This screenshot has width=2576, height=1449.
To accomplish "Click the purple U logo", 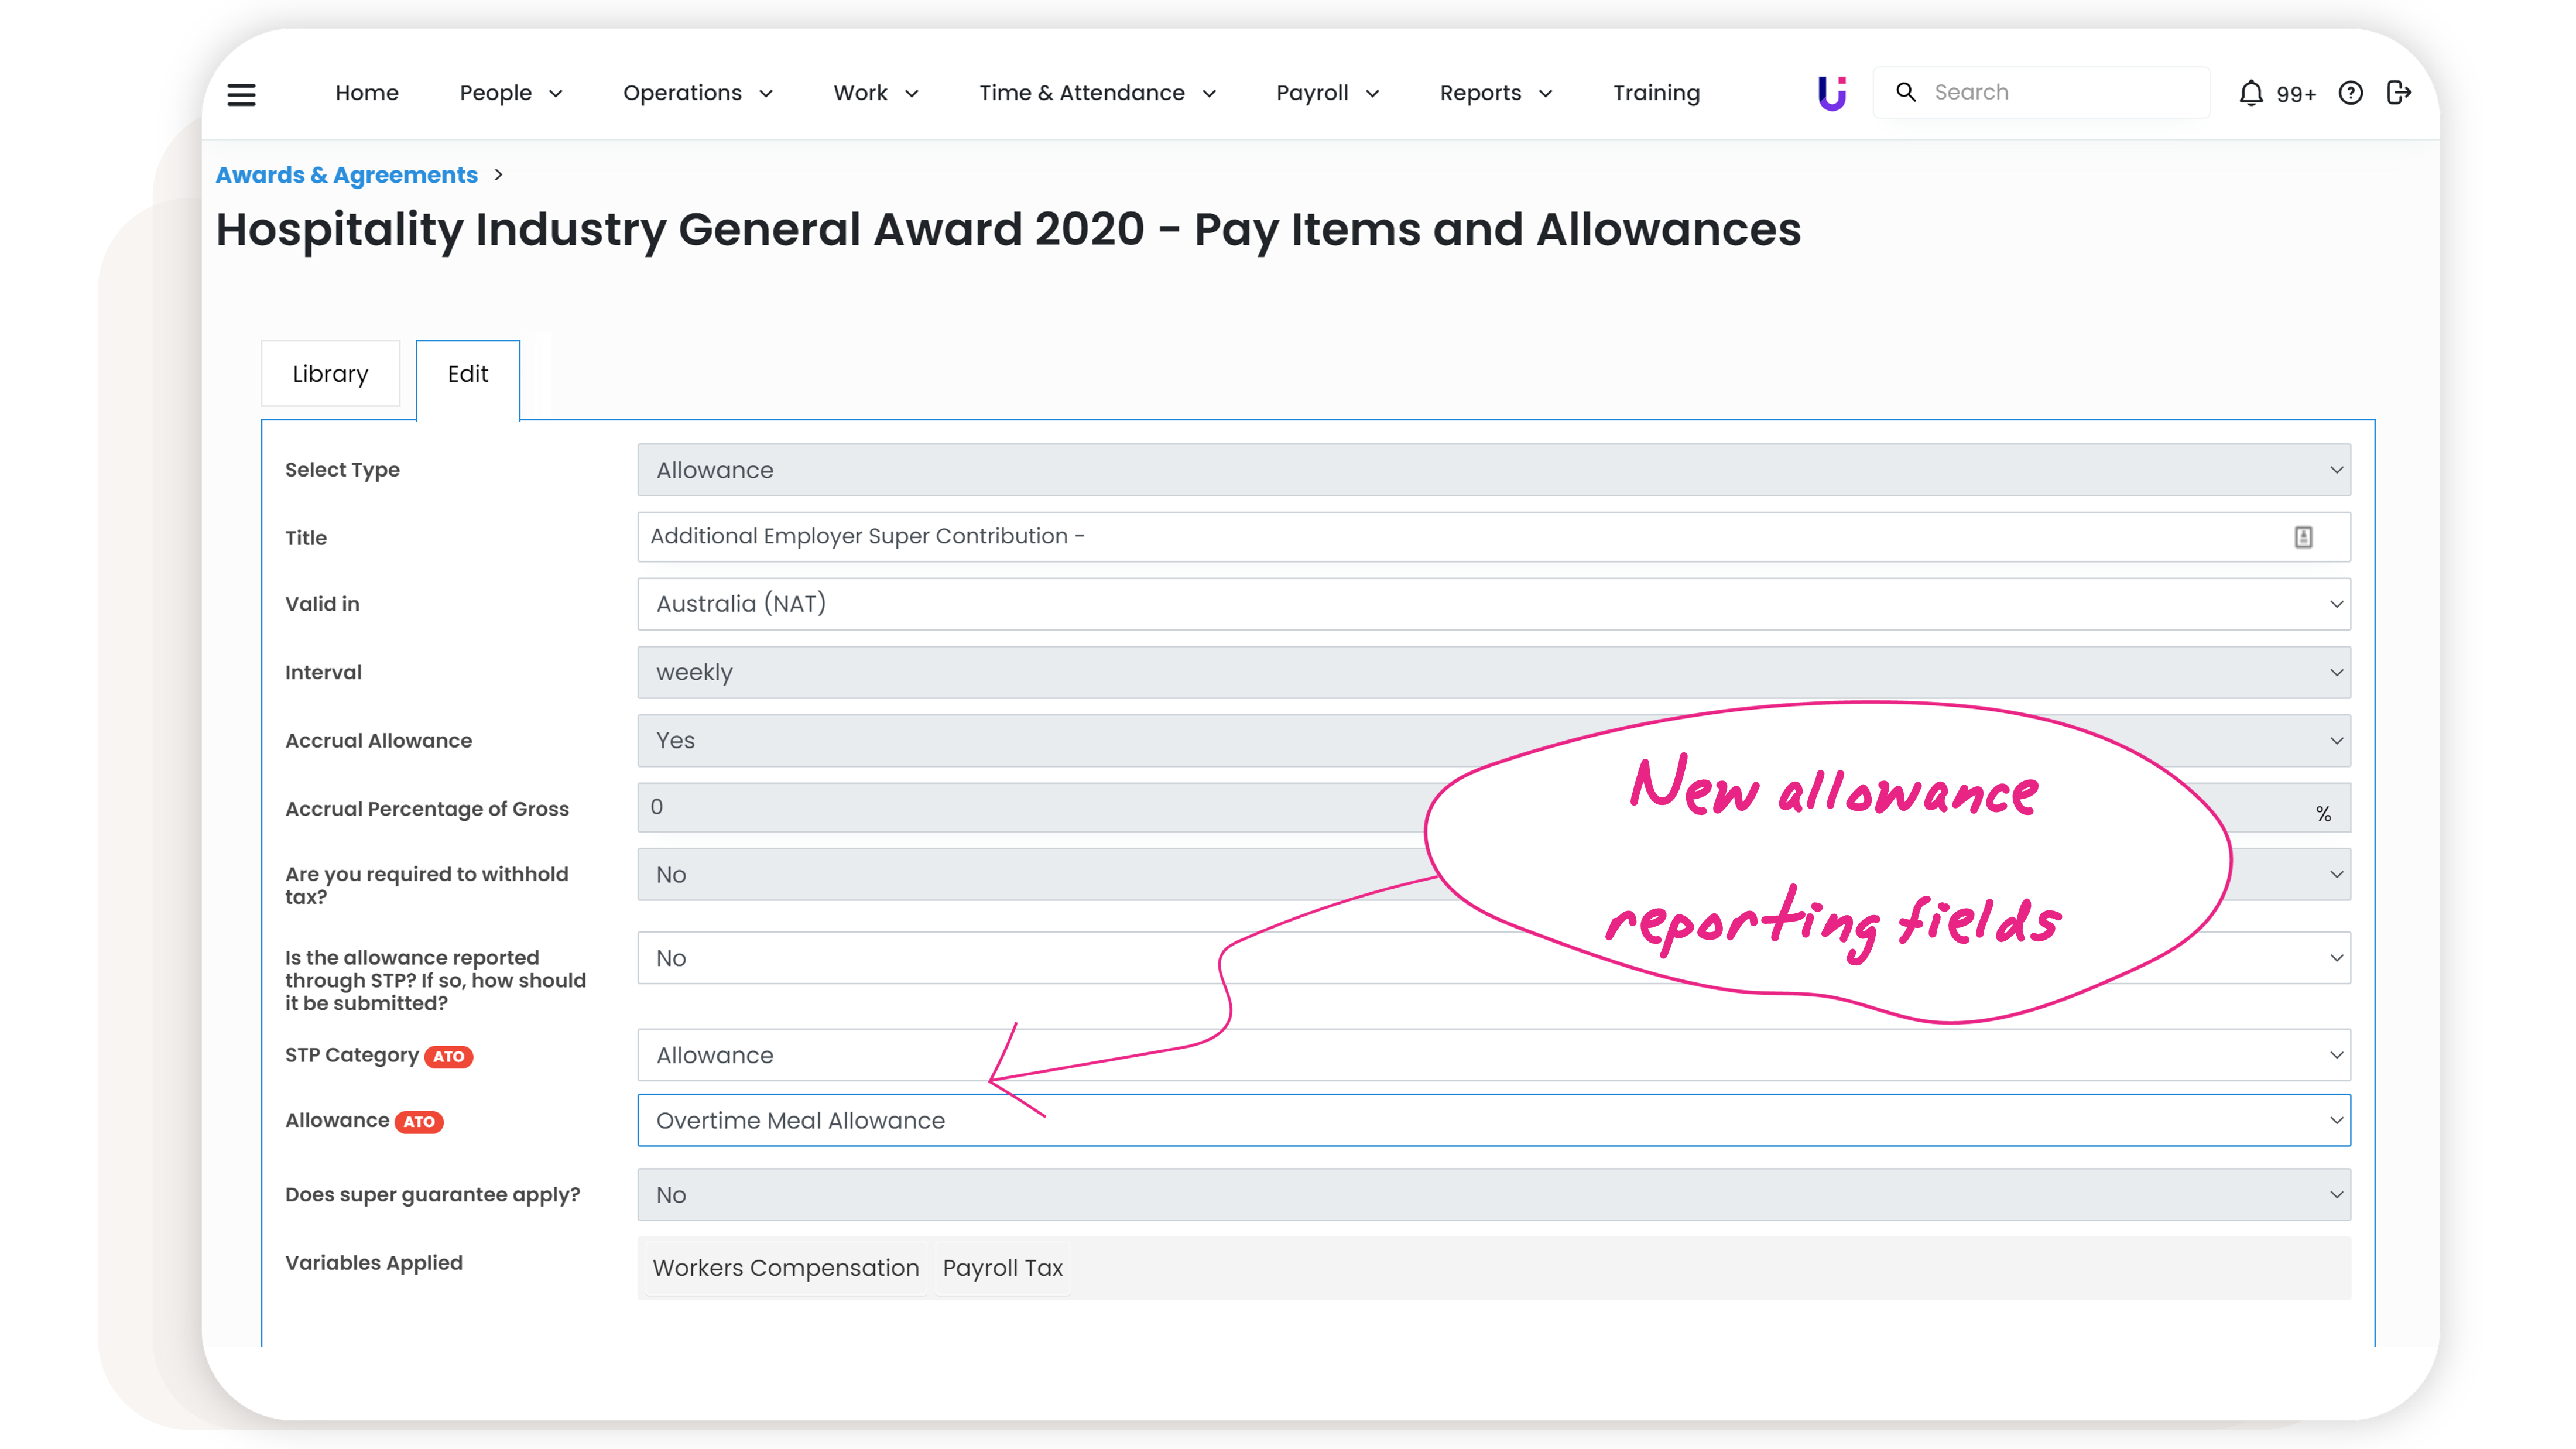I will 1831,93.
